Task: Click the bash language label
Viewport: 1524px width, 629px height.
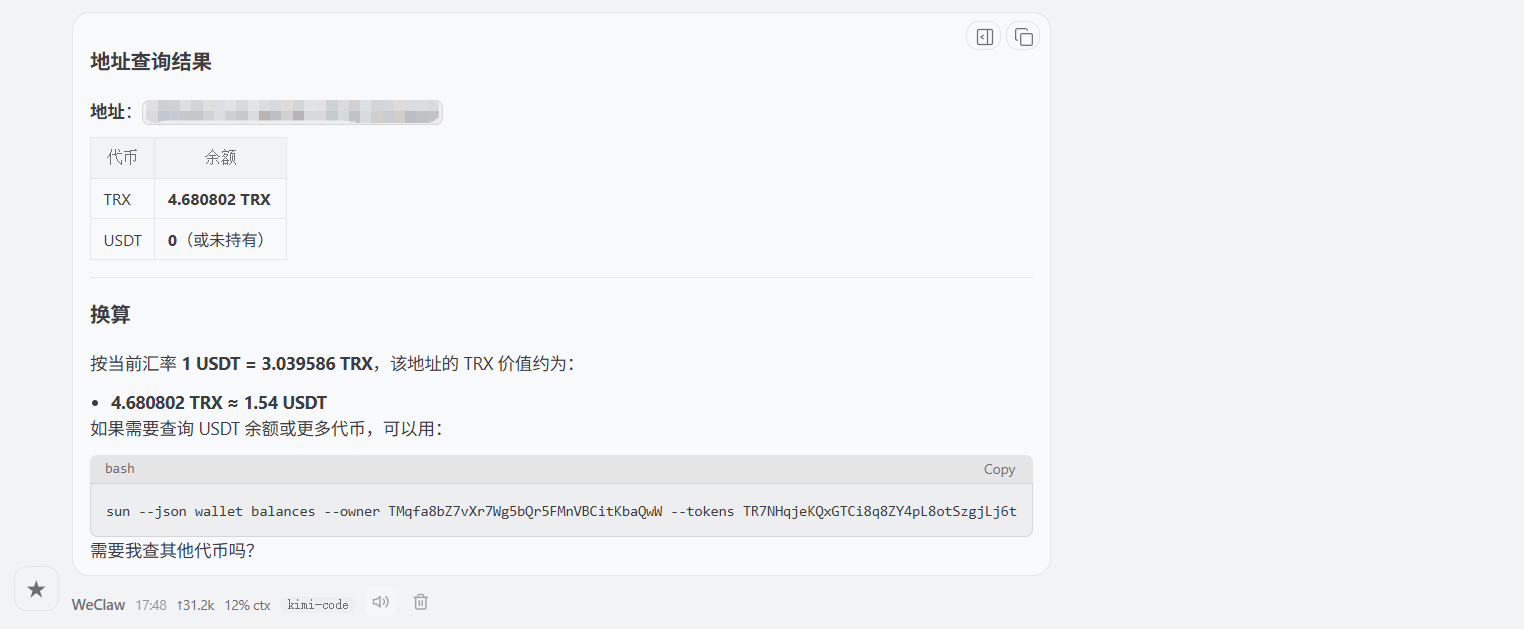Action: [120, 469]
